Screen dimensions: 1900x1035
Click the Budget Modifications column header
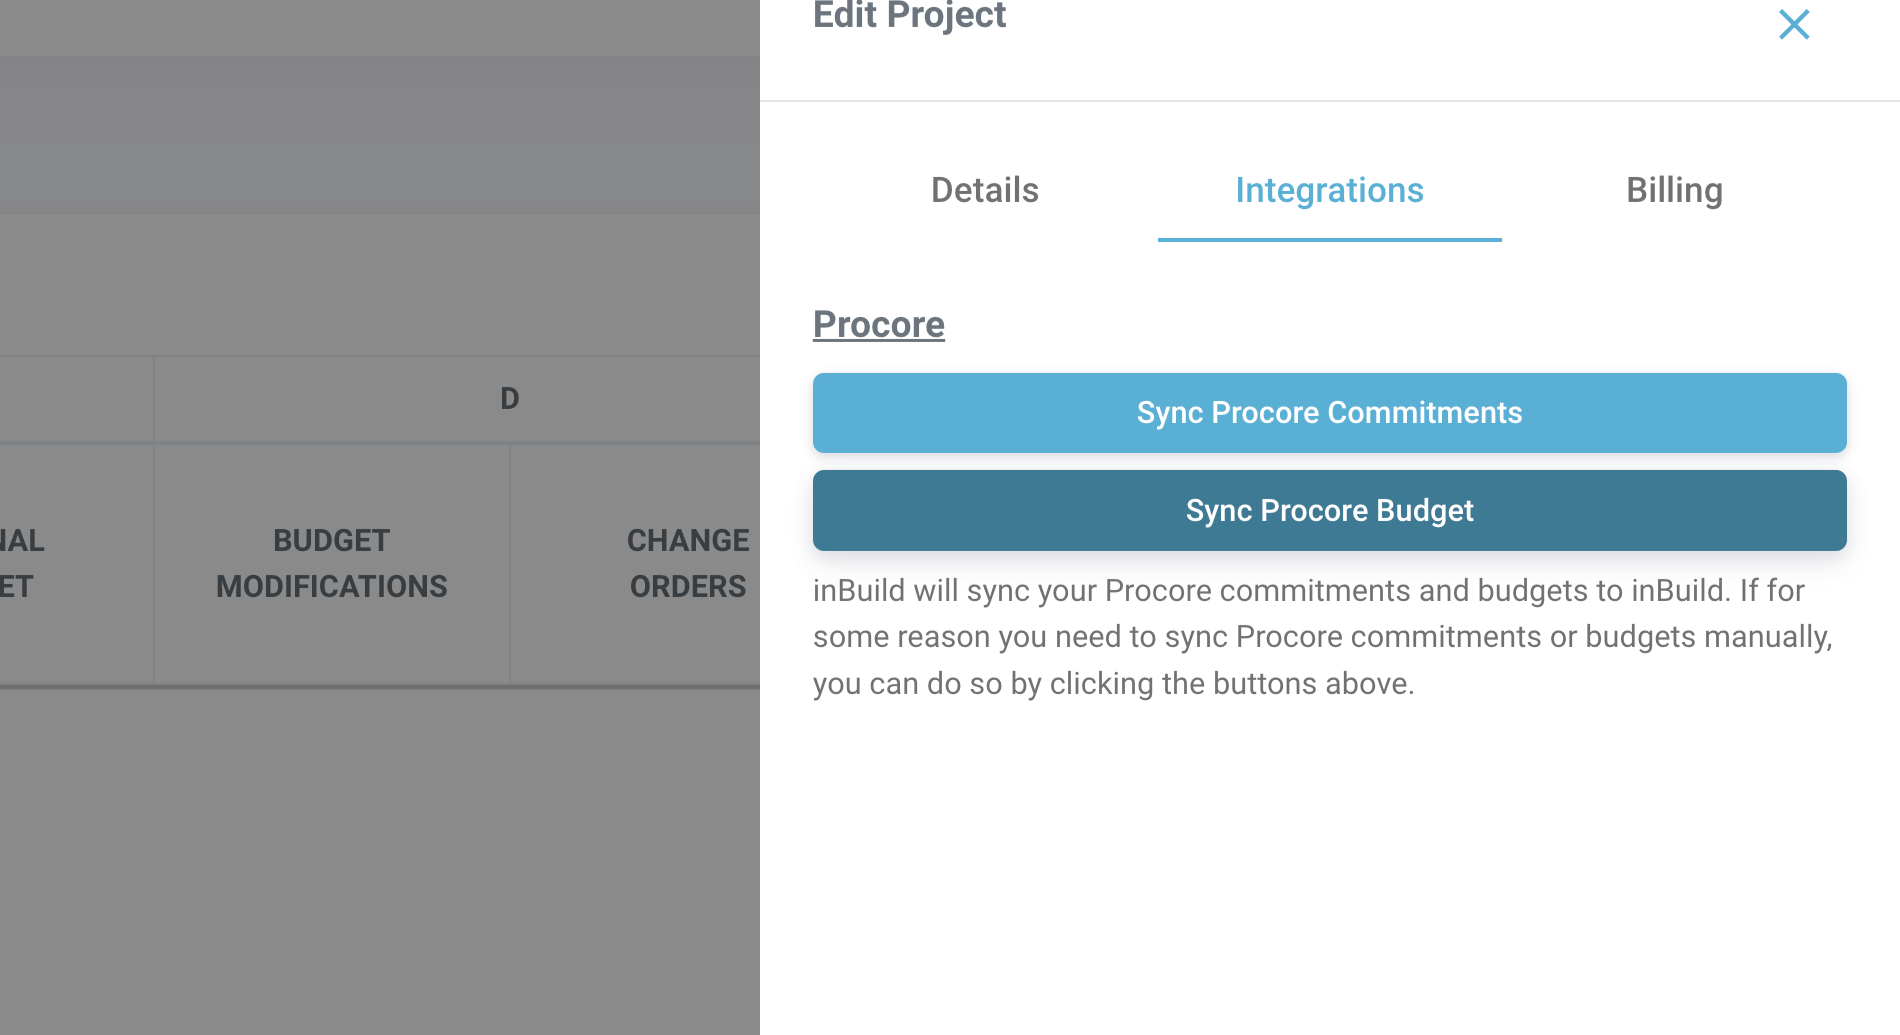tap(332, 563)
